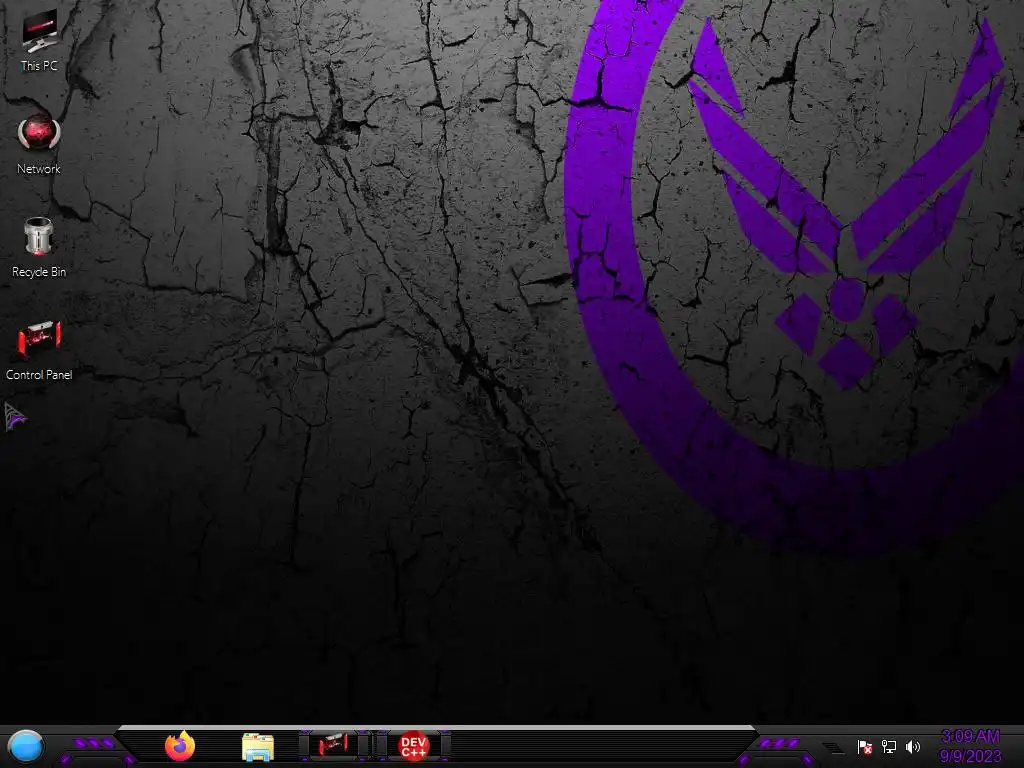
Task: Open the Control Panel desktop shortcut
Action: point(39,349)
